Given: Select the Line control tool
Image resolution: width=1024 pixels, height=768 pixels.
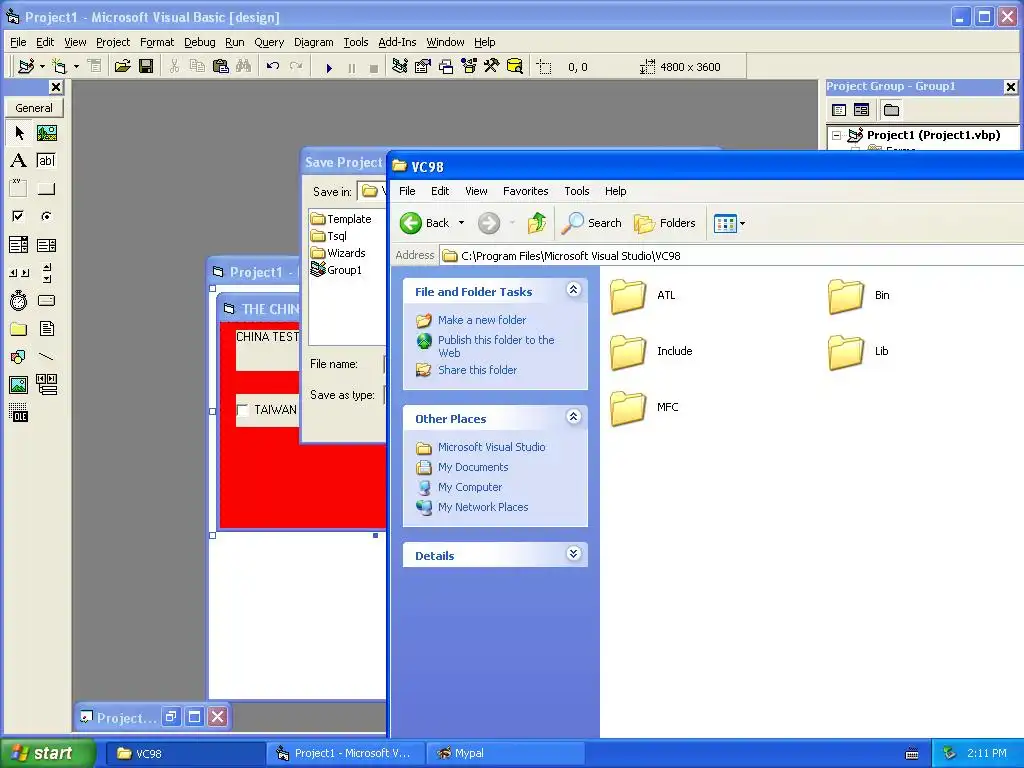Looking at the screenshot, I should point(46,357).
